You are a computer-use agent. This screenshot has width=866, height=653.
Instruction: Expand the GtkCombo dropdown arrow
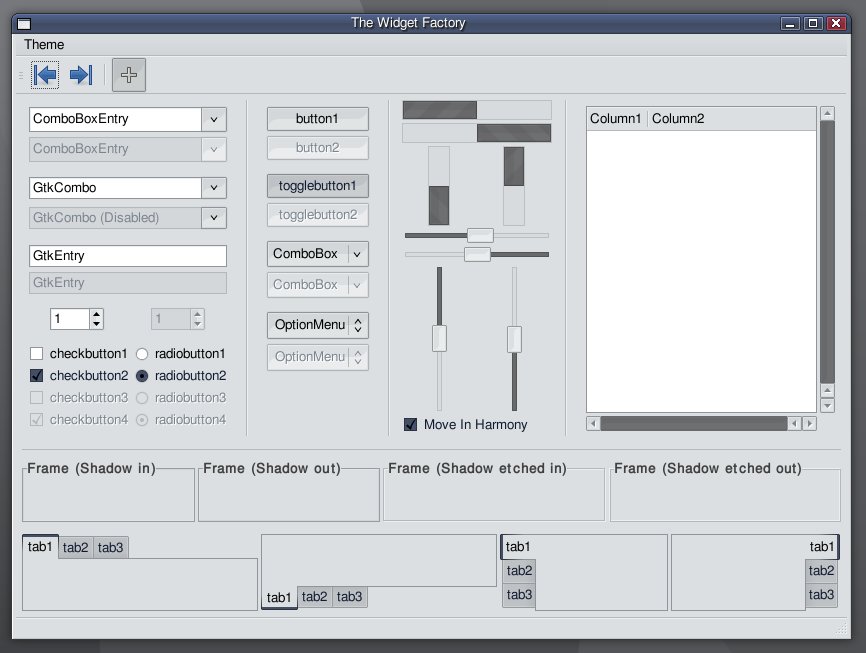[214, 188]
